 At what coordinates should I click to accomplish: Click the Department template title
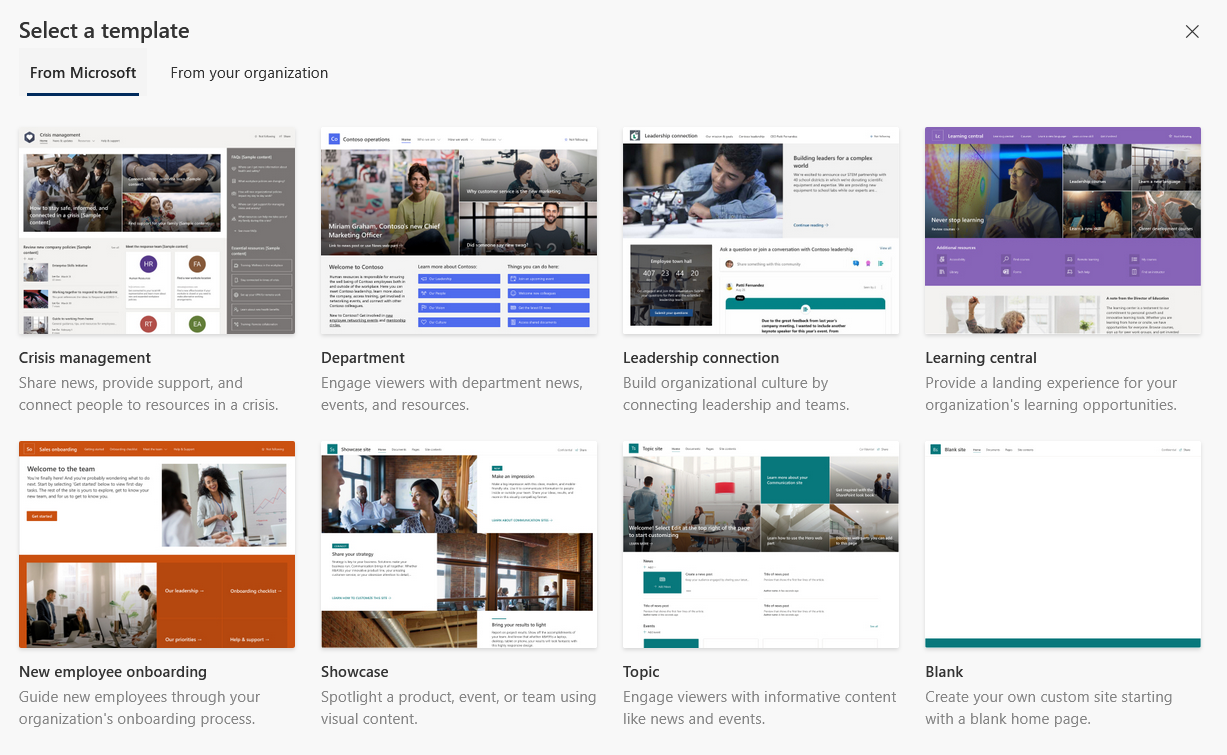[x=363, y=358]
